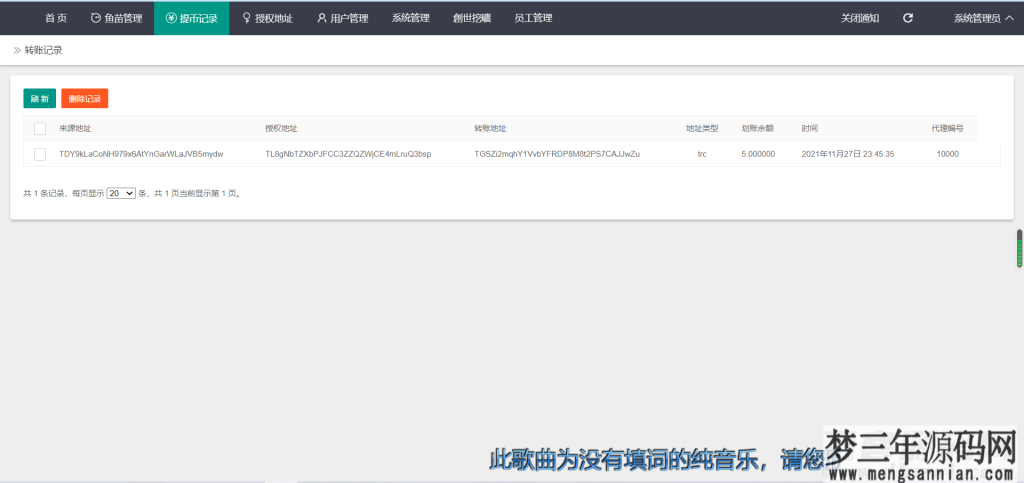Click the 授权地址 column header

point(281,129)
